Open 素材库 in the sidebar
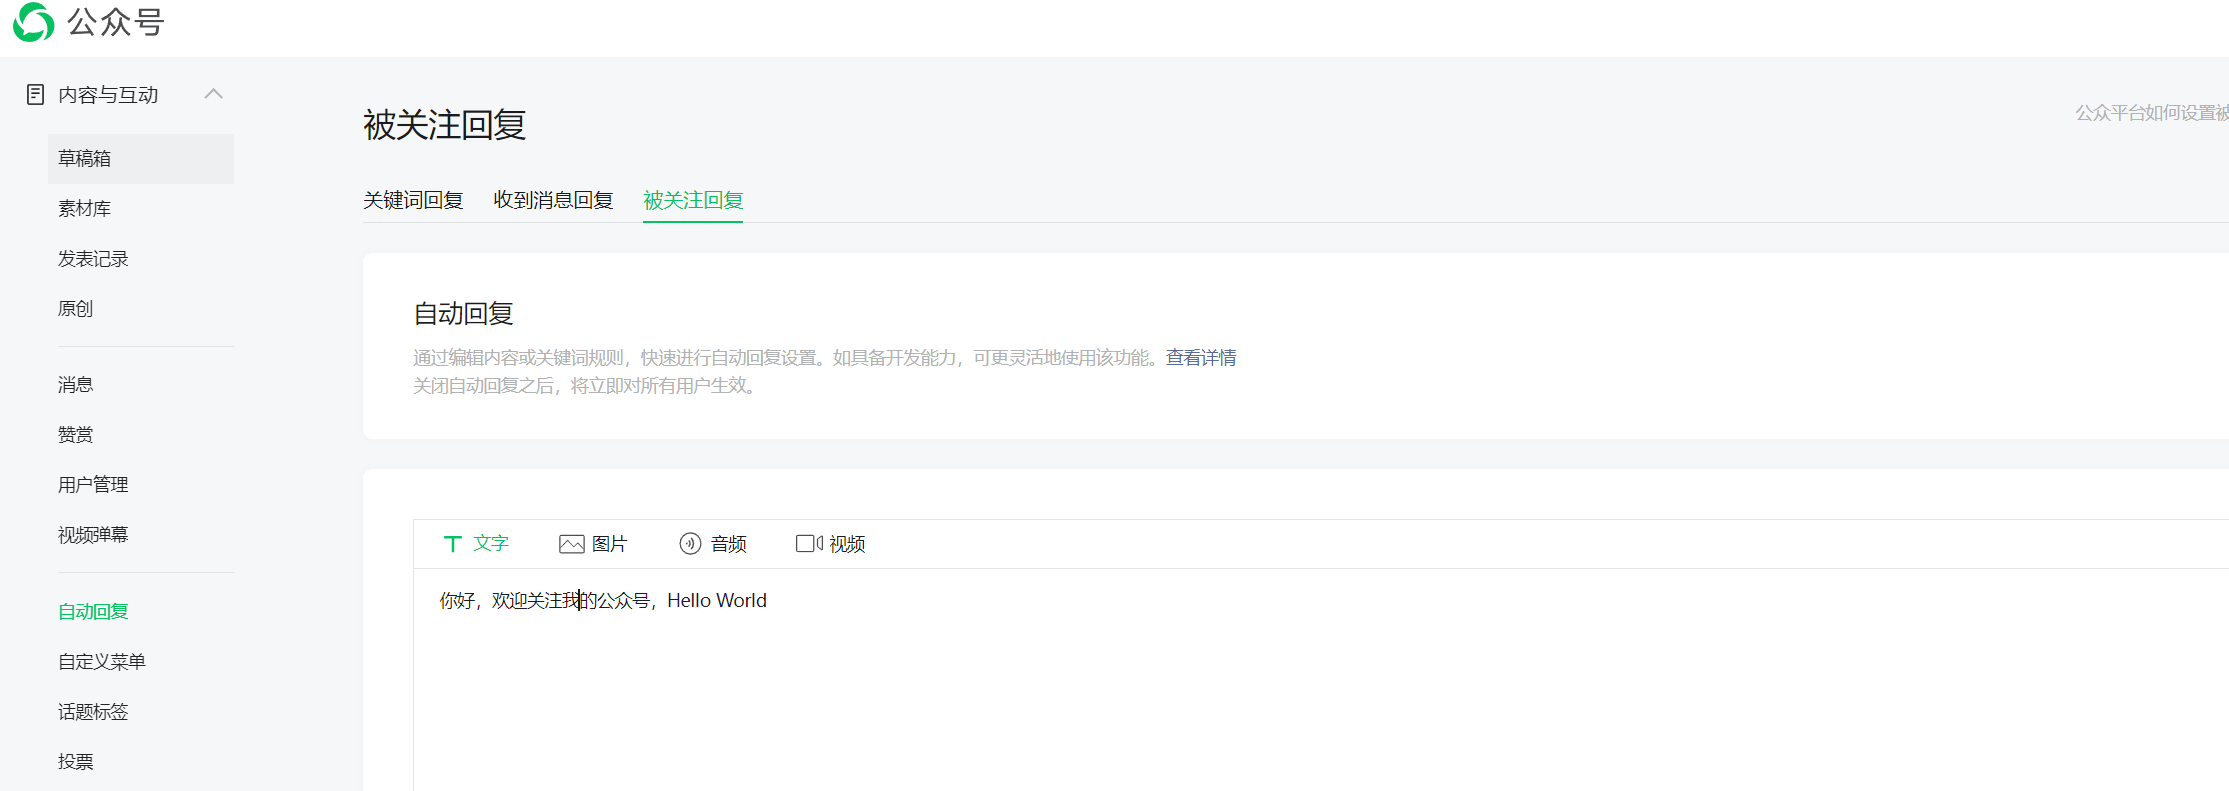 point(85,209)
